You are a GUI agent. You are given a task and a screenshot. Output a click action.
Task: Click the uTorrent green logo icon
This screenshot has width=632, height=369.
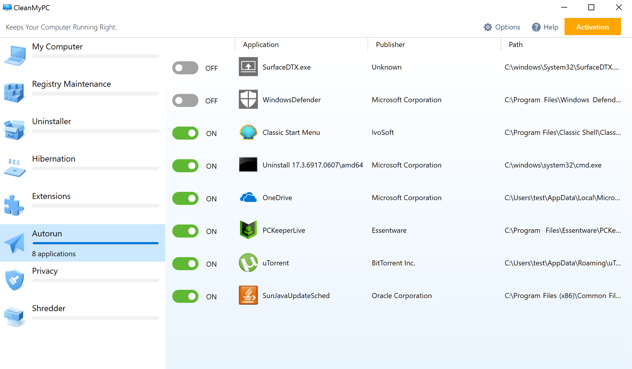(248, 263)
